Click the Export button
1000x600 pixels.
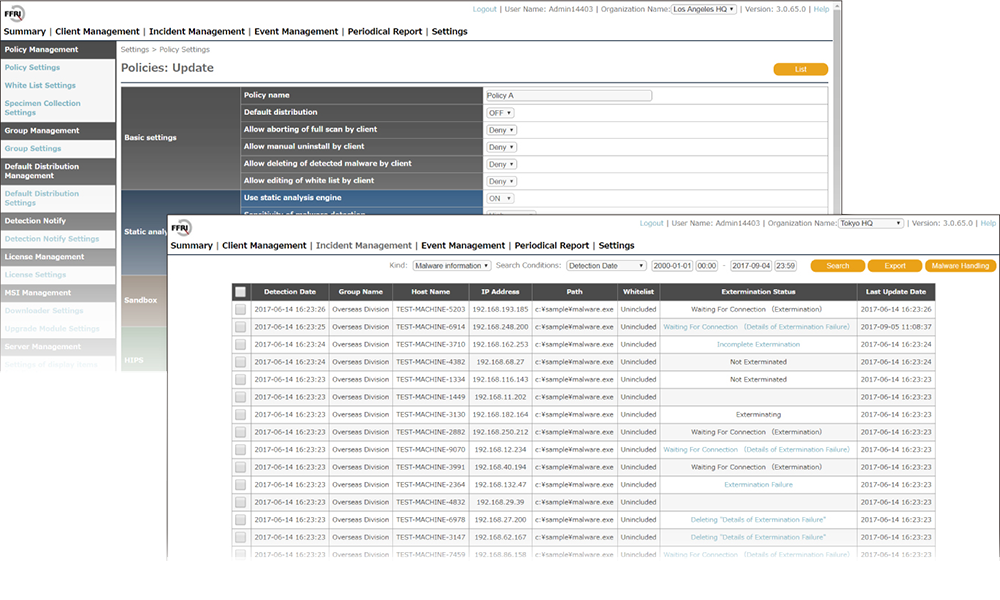[895, 266]
